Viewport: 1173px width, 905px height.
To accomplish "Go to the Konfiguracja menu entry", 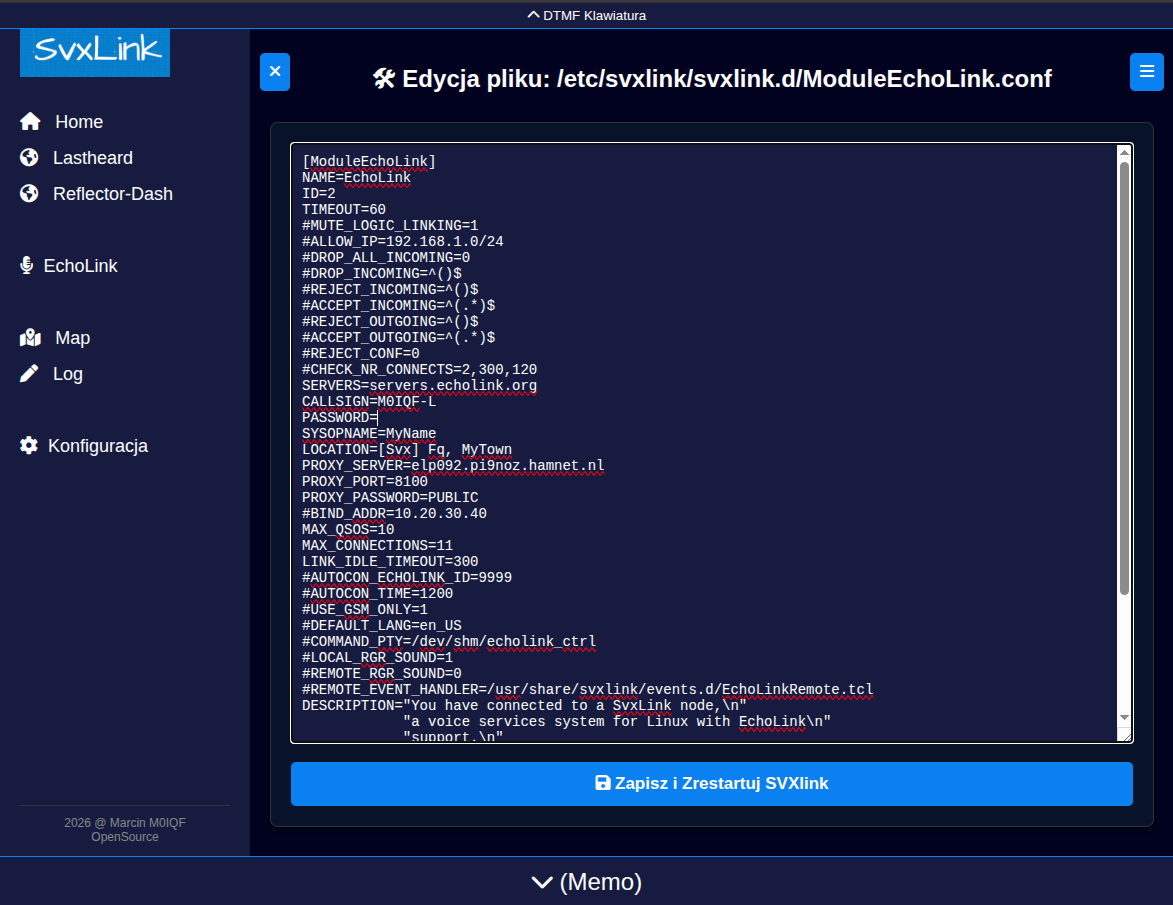I will coord(98,446).
